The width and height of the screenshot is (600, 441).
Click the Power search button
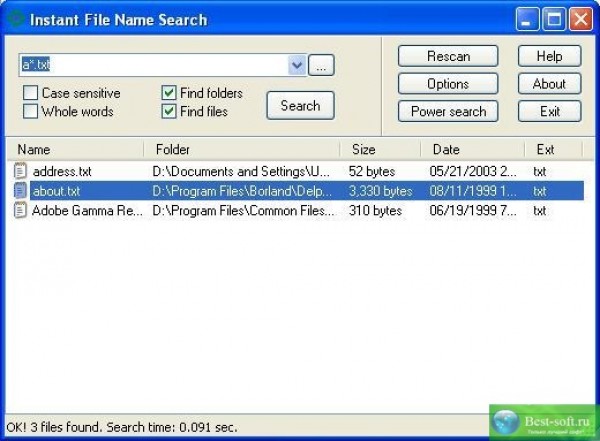(448, 111)
